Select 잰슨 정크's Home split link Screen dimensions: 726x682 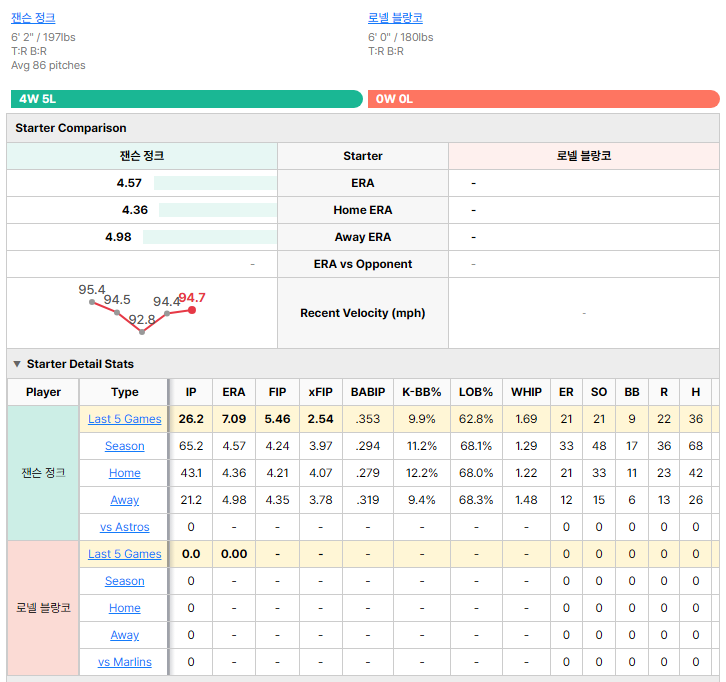coord(125,473)
